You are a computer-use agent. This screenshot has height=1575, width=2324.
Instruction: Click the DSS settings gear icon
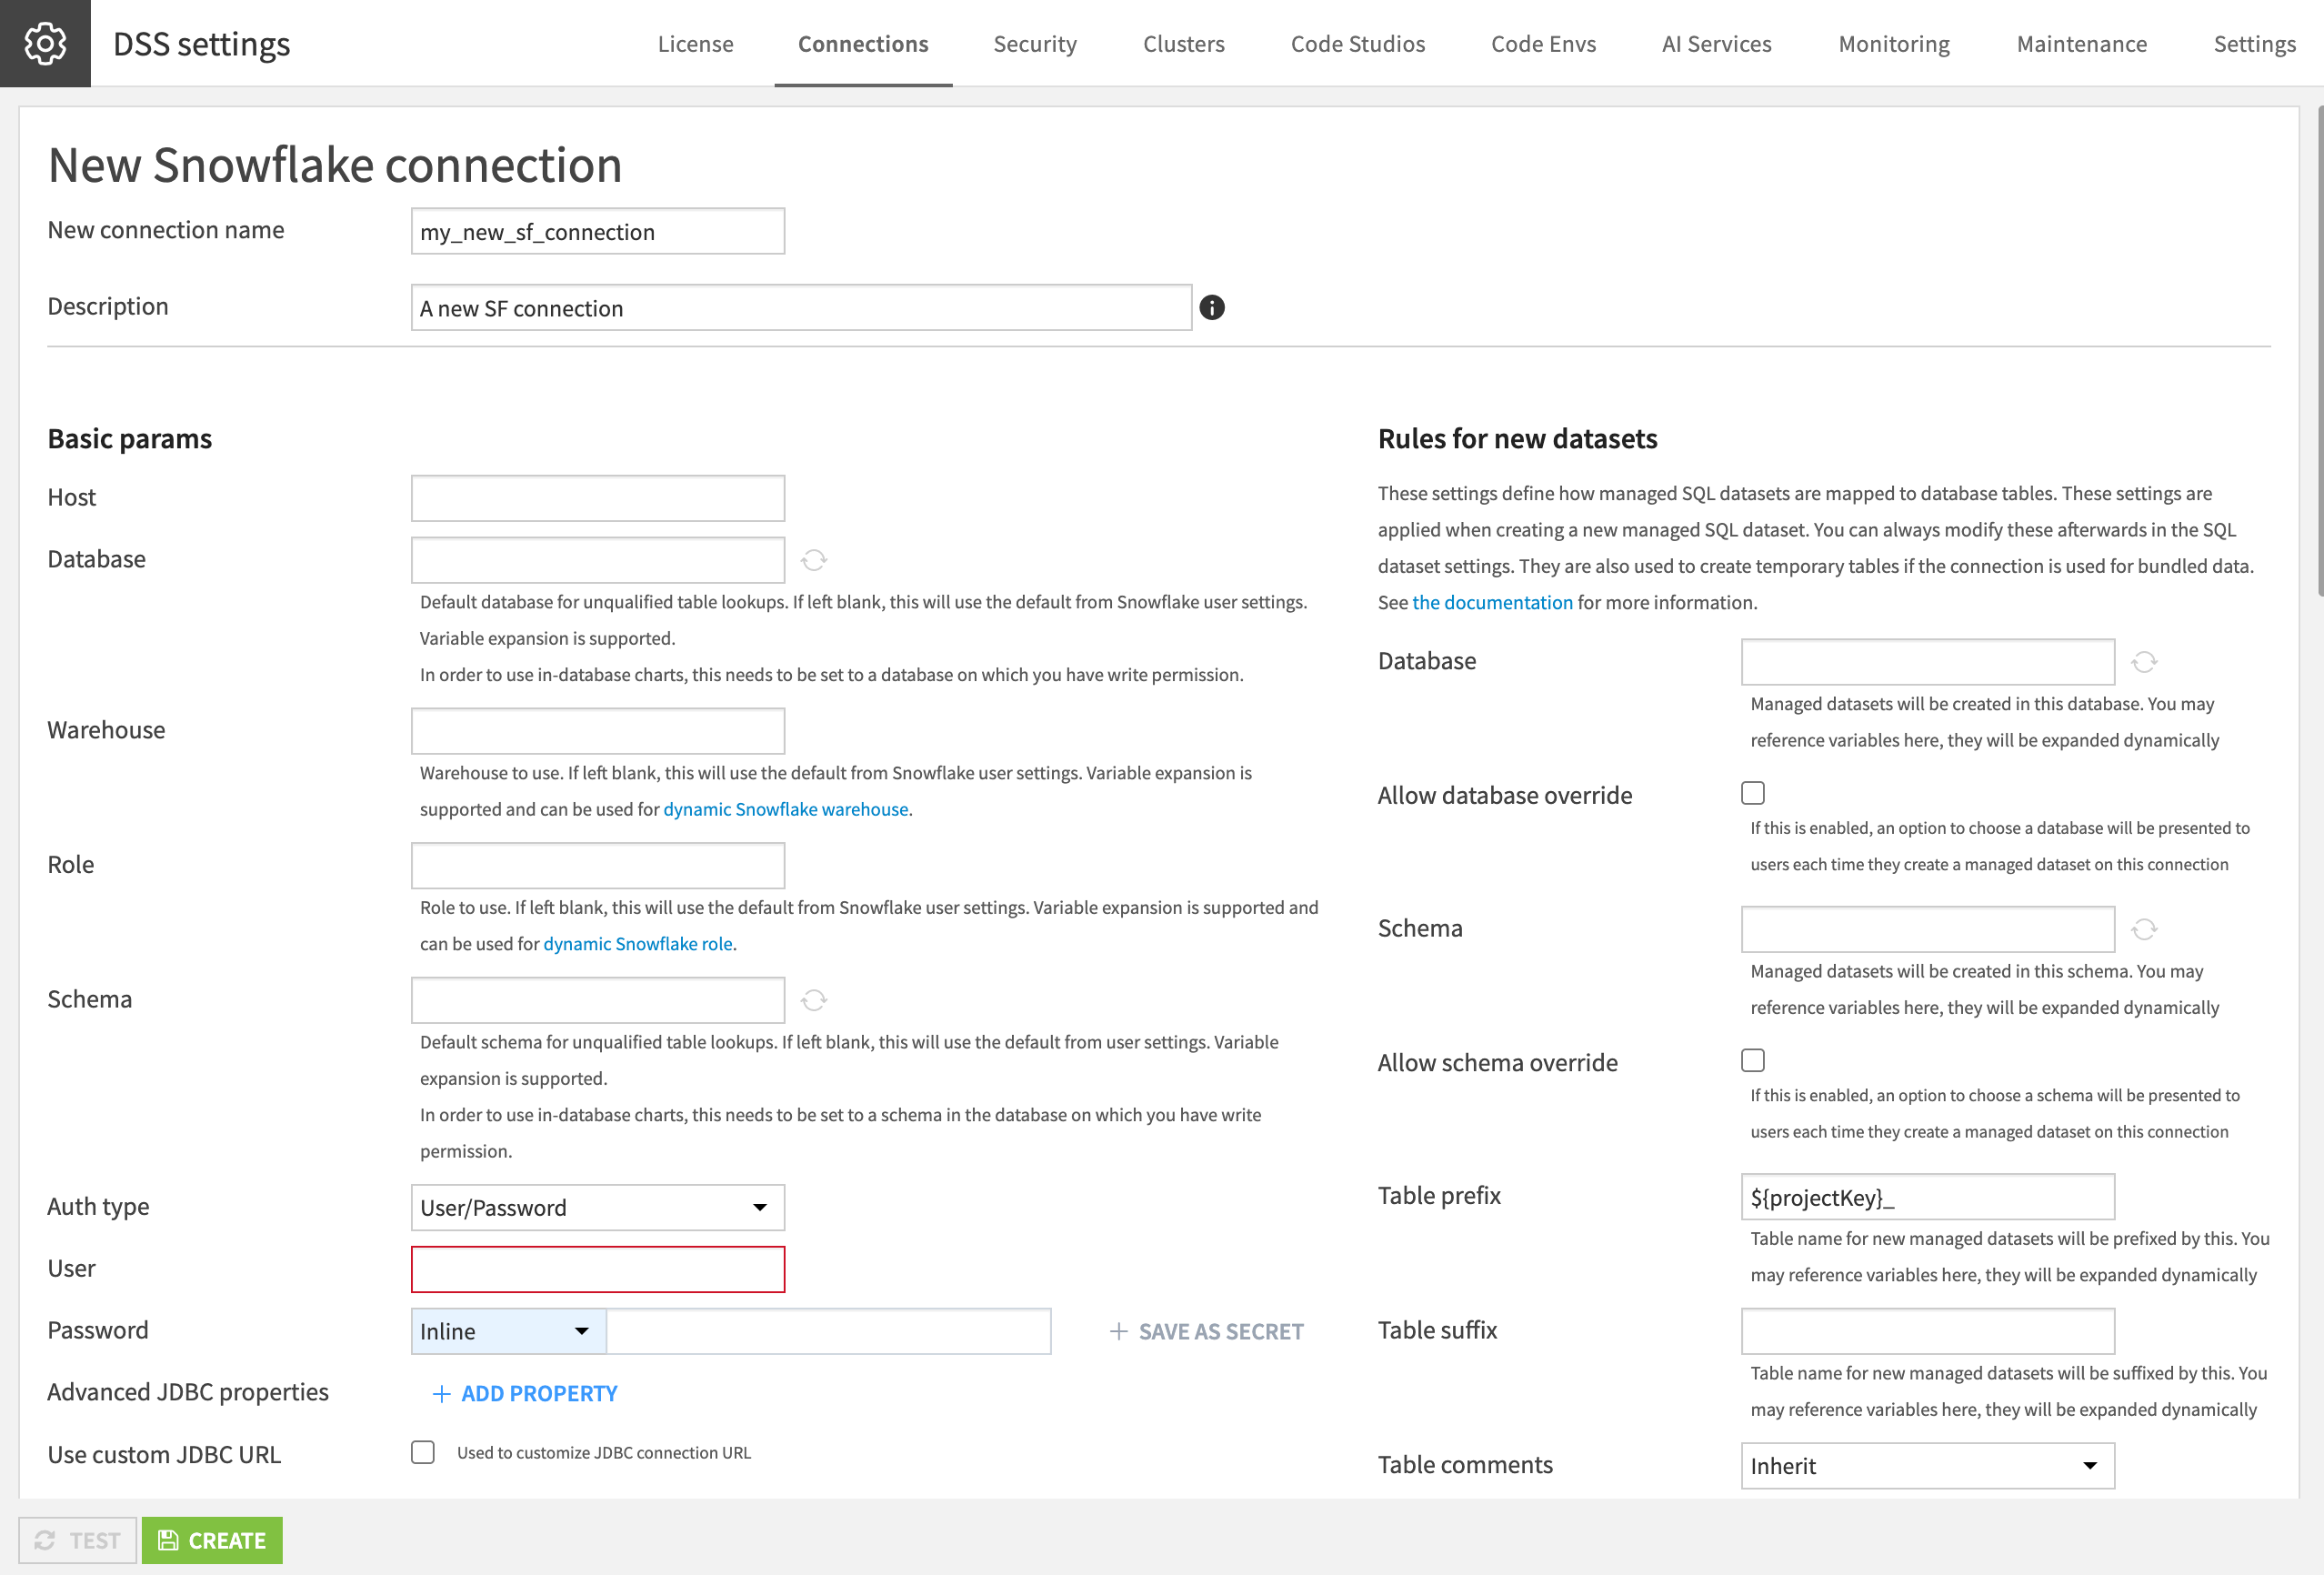coord(45,43)
